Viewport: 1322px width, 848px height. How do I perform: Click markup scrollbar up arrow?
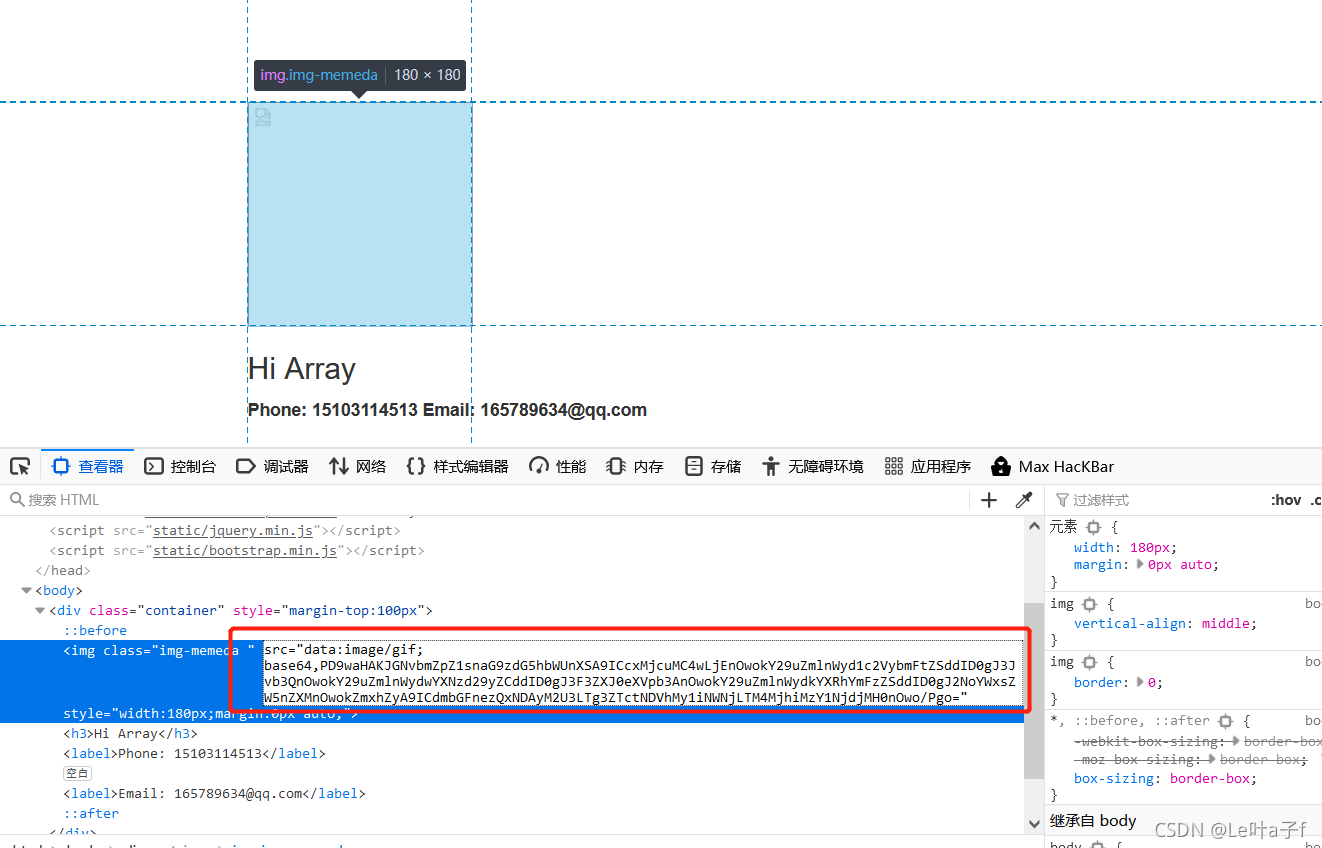click(1034, 527)
